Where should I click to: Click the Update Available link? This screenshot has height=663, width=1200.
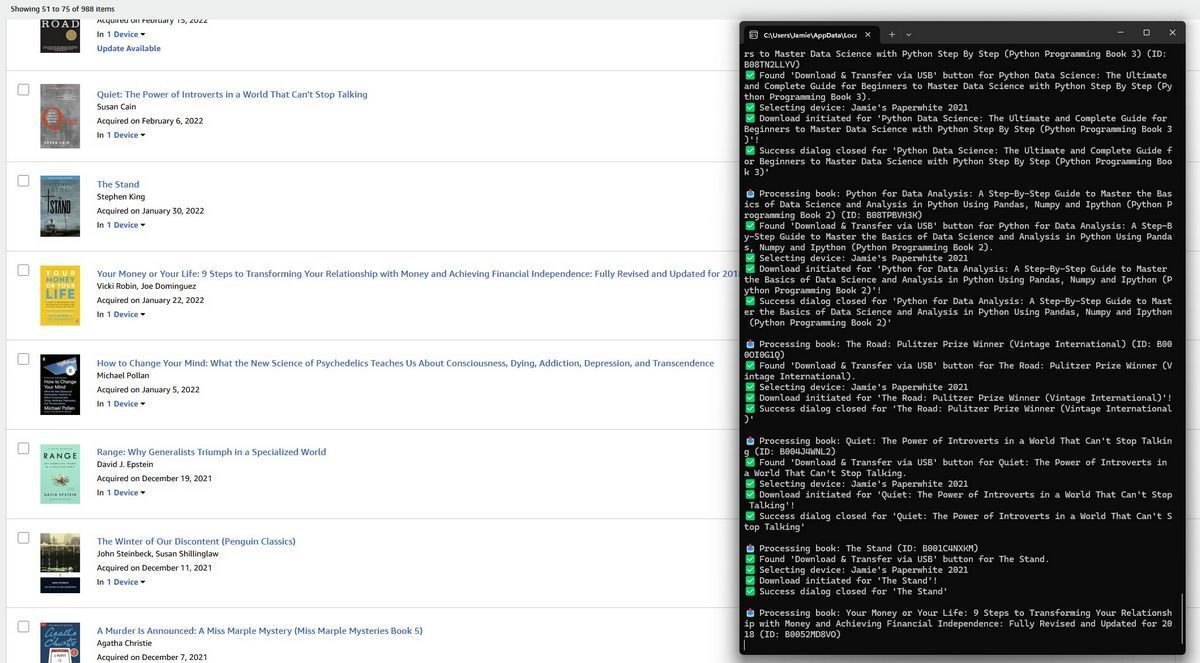pos(127,47)
